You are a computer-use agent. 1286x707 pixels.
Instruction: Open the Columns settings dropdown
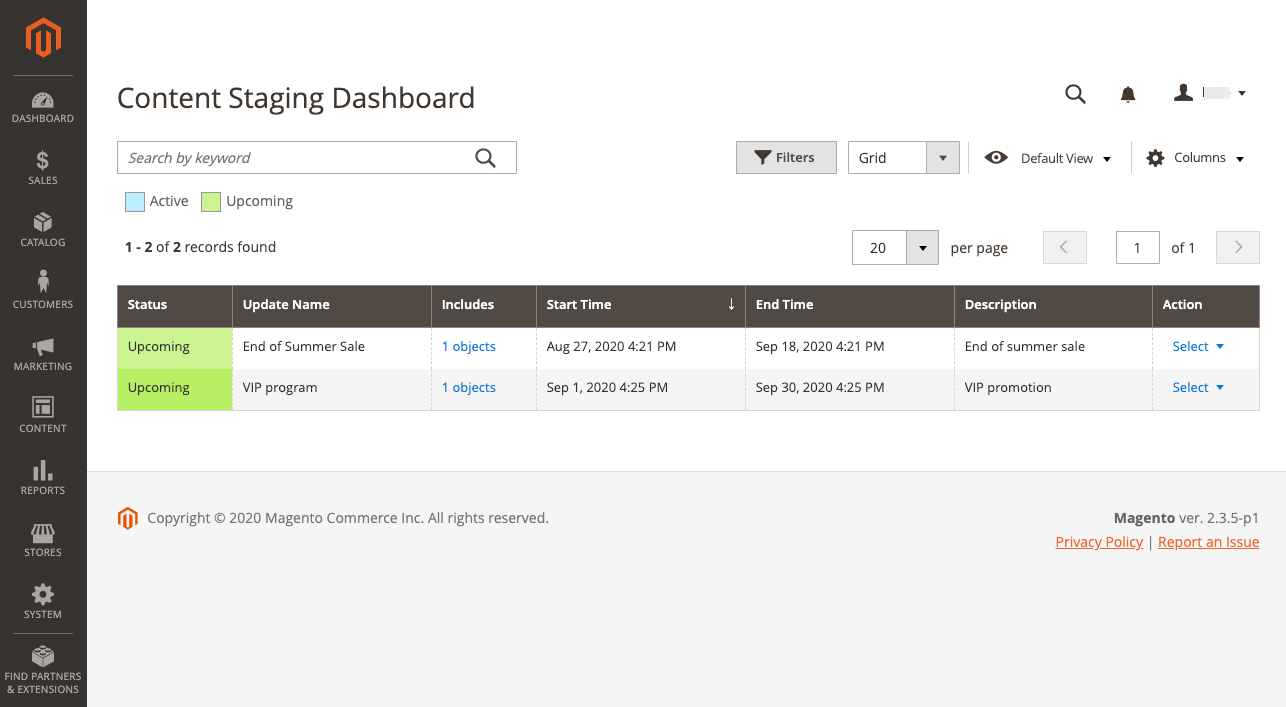point(1195,158)
